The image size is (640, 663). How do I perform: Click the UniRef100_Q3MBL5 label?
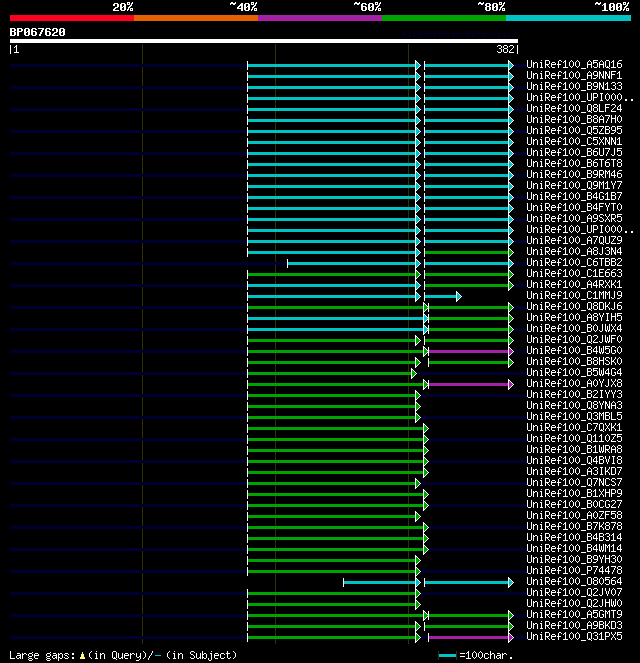pos(574,416)
